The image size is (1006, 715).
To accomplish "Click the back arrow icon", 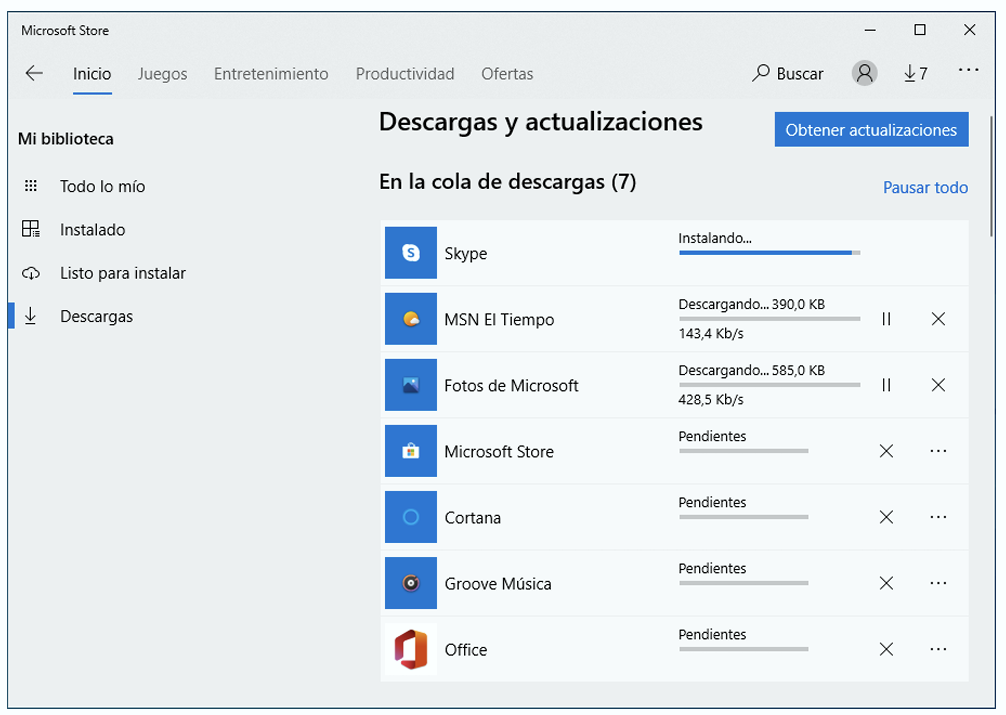I will tap(34, 73).
